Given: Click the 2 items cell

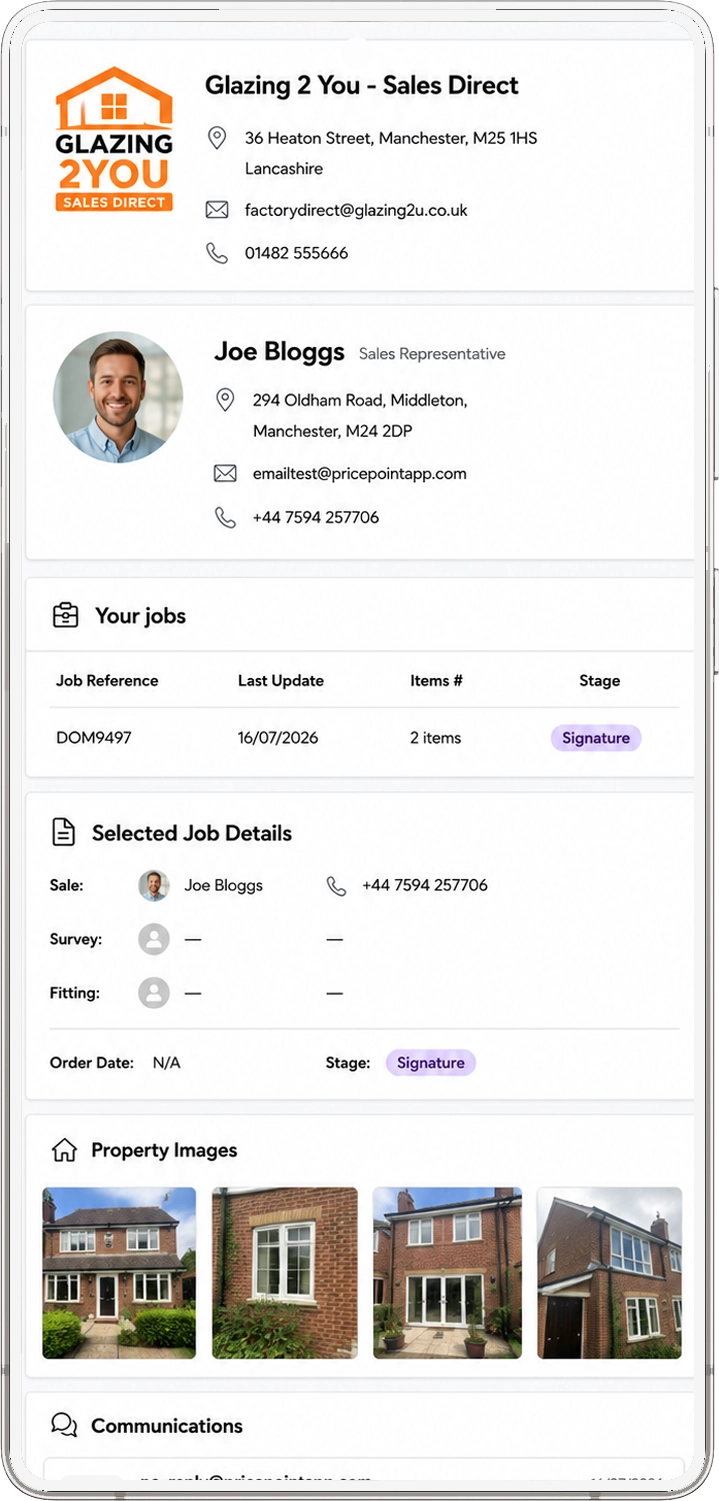Looking at the screenshot, I should (436, 738).
